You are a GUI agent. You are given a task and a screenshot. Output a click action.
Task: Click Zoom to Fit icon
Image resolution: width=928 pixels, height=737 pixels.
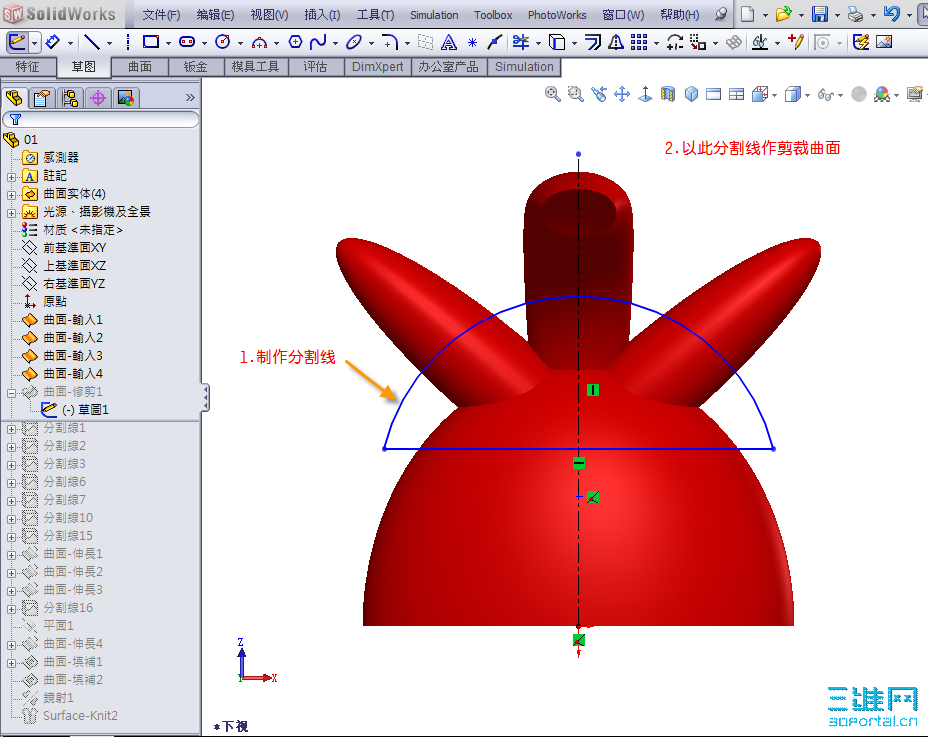(553, 94)
